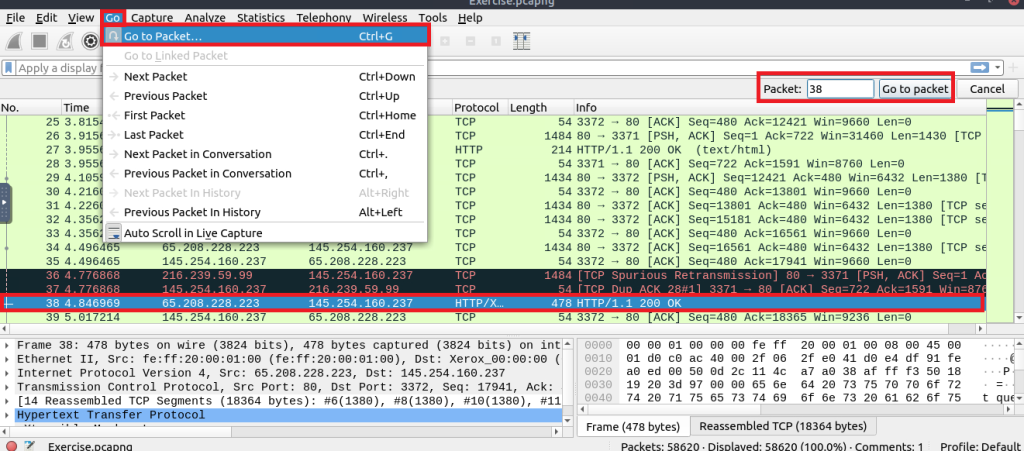Image resolution: width=1024 pixels, height=451 pixels.
Task: Click the stop capture square icon
Action: click(39, 41)
